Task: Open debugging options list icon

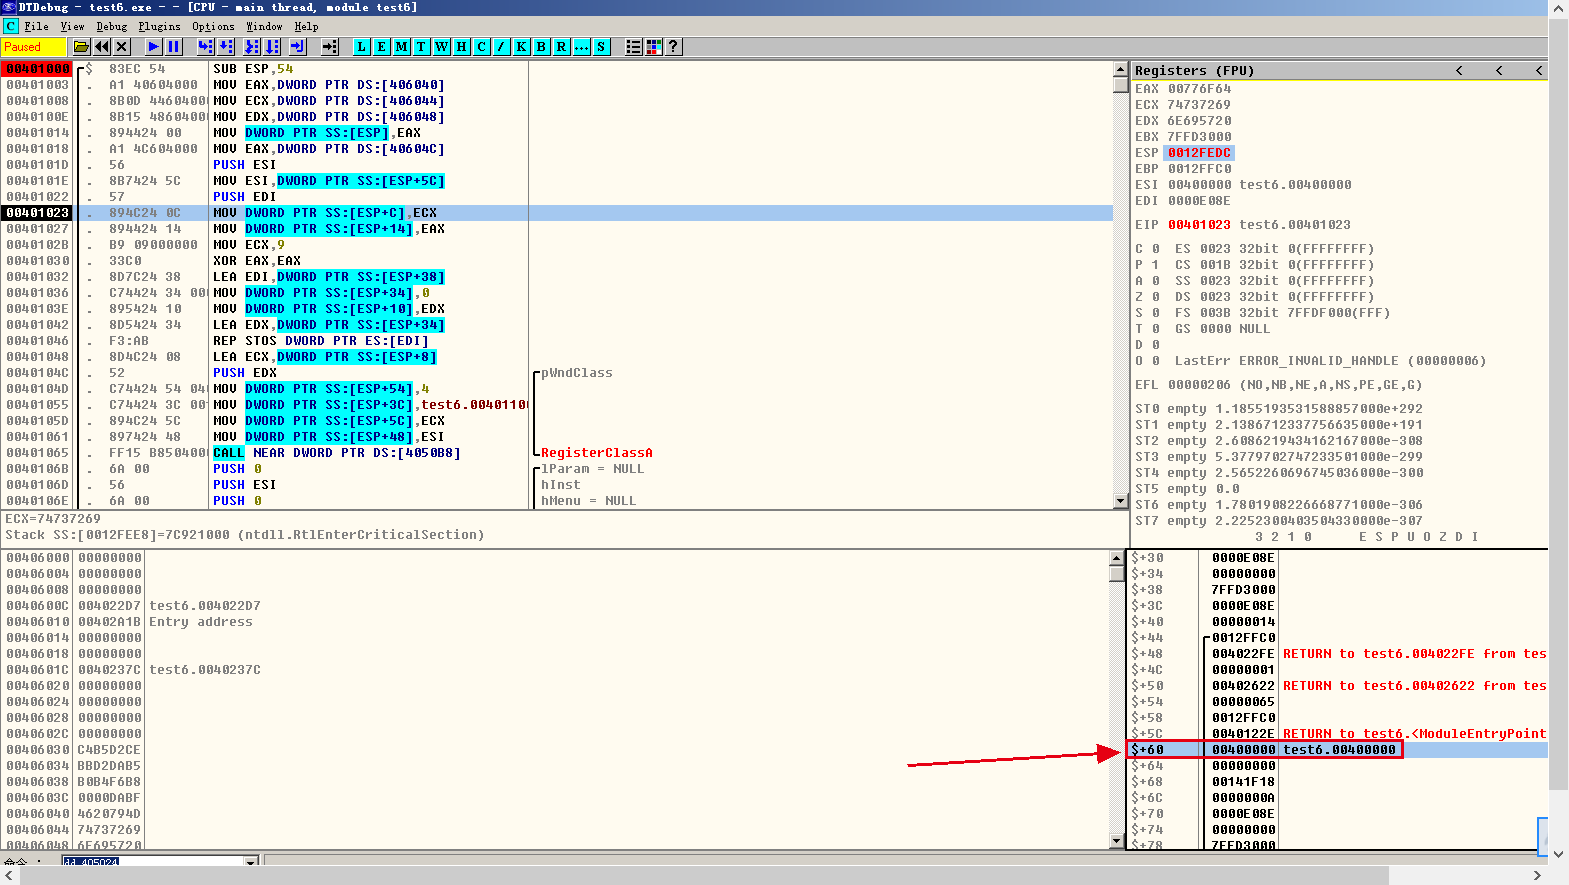Action: (633, 47)
